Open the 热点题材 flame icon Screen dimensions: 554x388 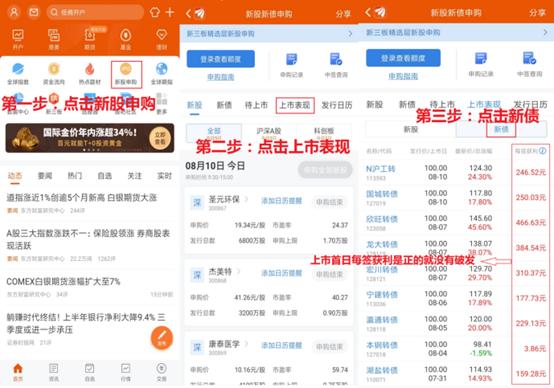(x=90, y=69)
